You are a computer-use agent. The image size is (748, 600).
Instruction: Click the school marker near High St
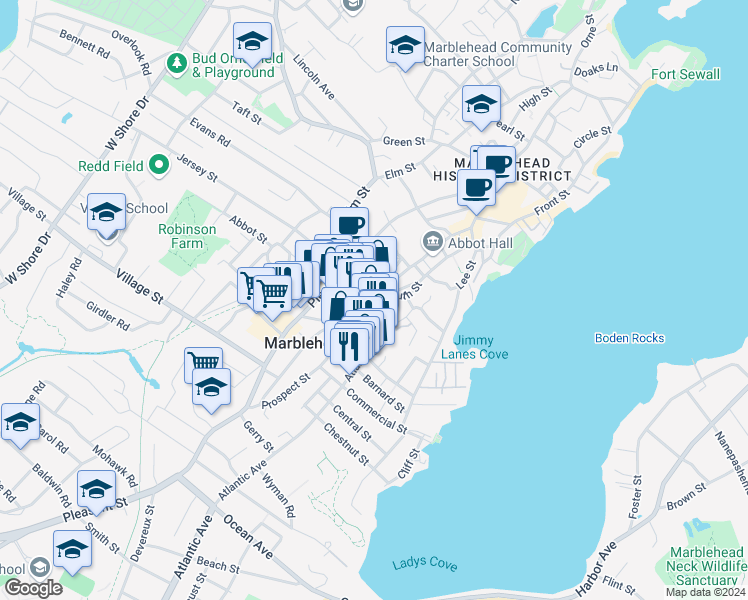[481, 105]
